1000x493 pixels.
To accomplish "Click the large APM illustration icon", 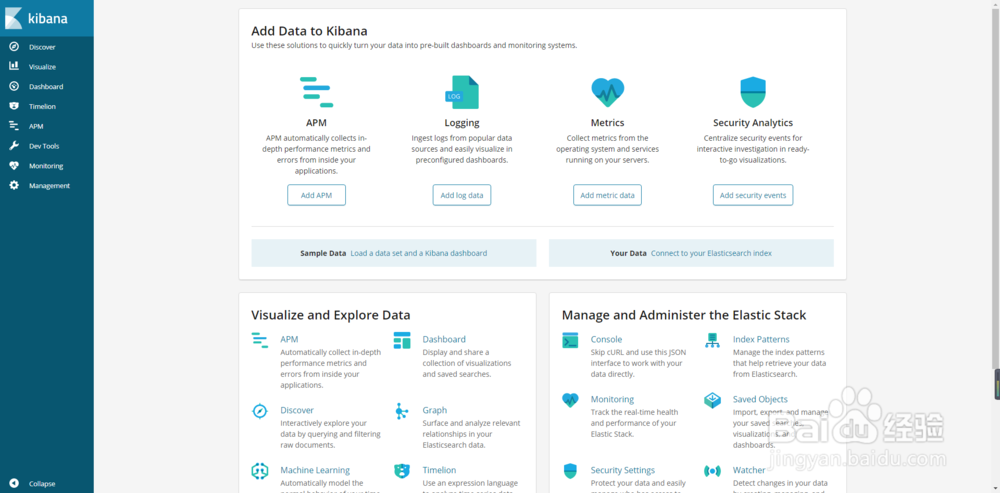I will coord(316,92).
